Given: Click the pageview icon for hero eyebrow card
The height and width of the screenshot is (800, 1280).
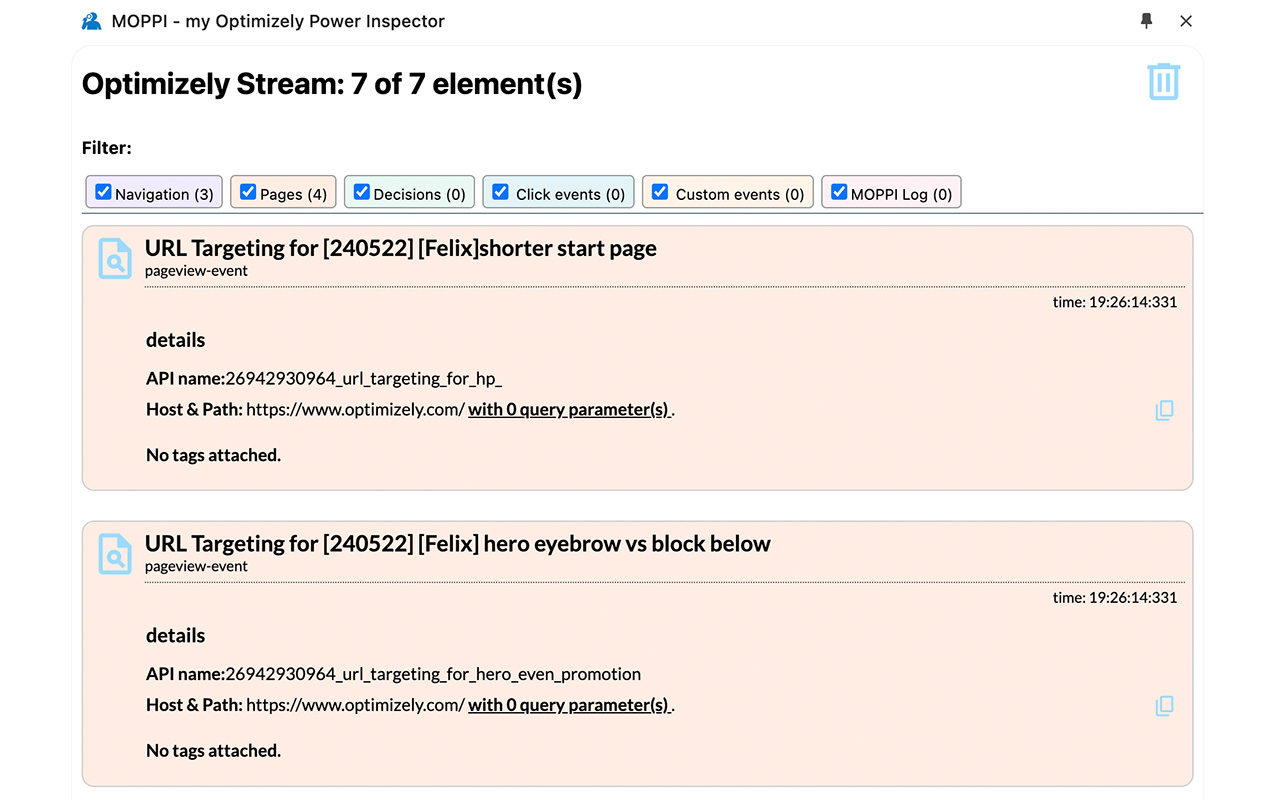Looking at the screenshot, I should pos(115,554).
